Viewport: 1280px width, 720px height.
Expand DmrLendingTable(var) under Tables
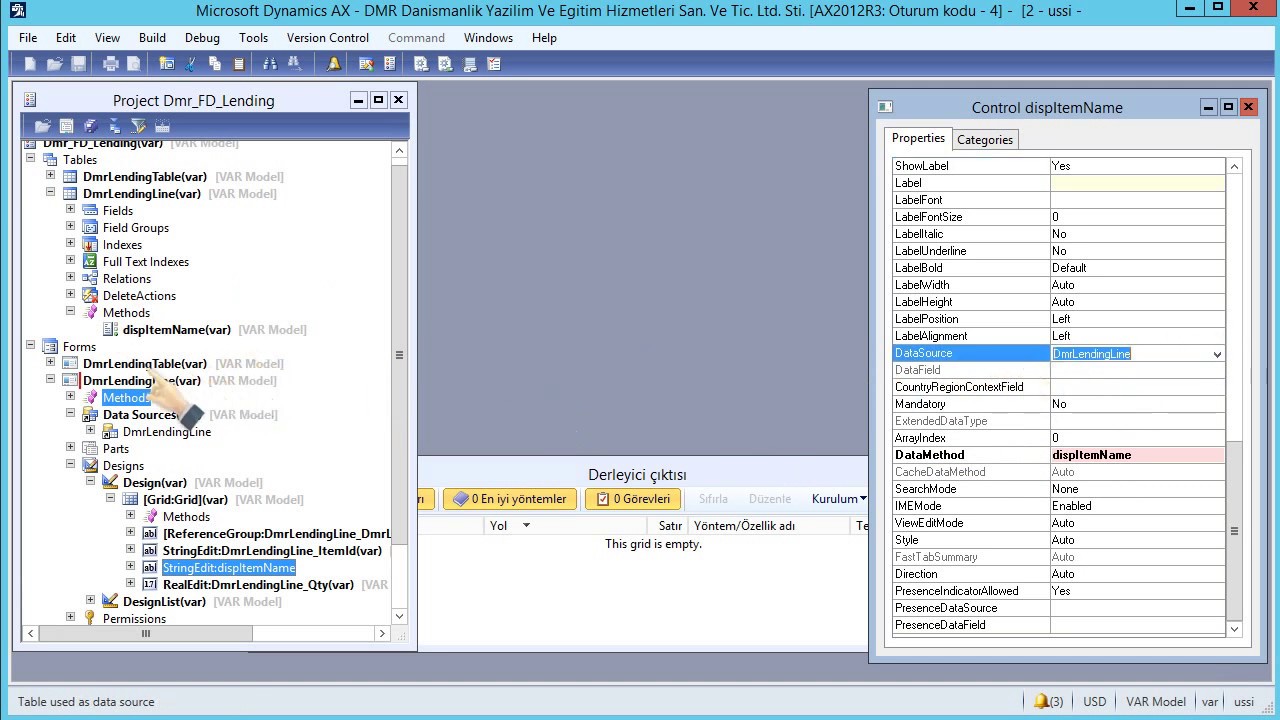coord(50,175)
